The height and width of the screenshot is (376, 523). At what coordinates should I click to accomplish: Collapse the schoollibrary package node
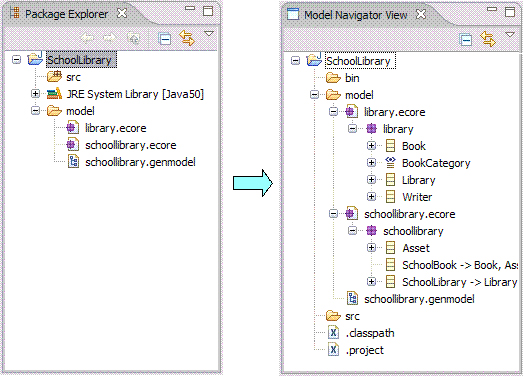click(352, 231)
